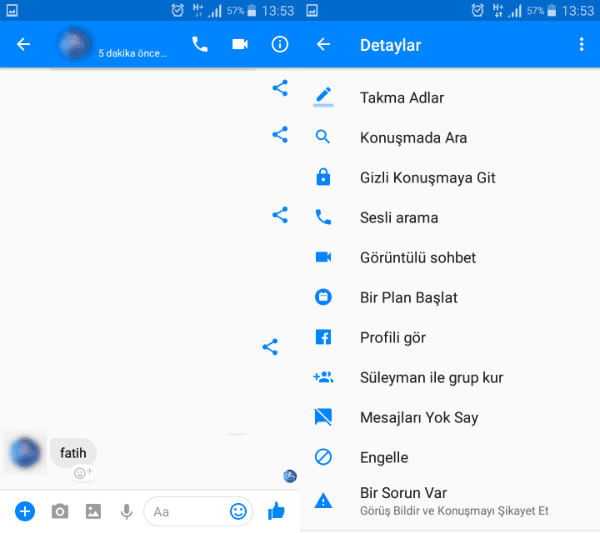This screenshot has height=533, width=600.
Task: Select Bir Plan Başlat
Action: pyautogui.click(x=450, y=298)
